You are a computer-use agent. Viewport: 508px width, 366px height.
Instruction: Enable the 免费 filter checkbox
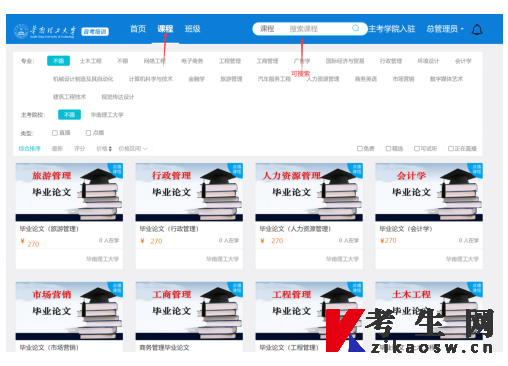click(x=360, y=149)
